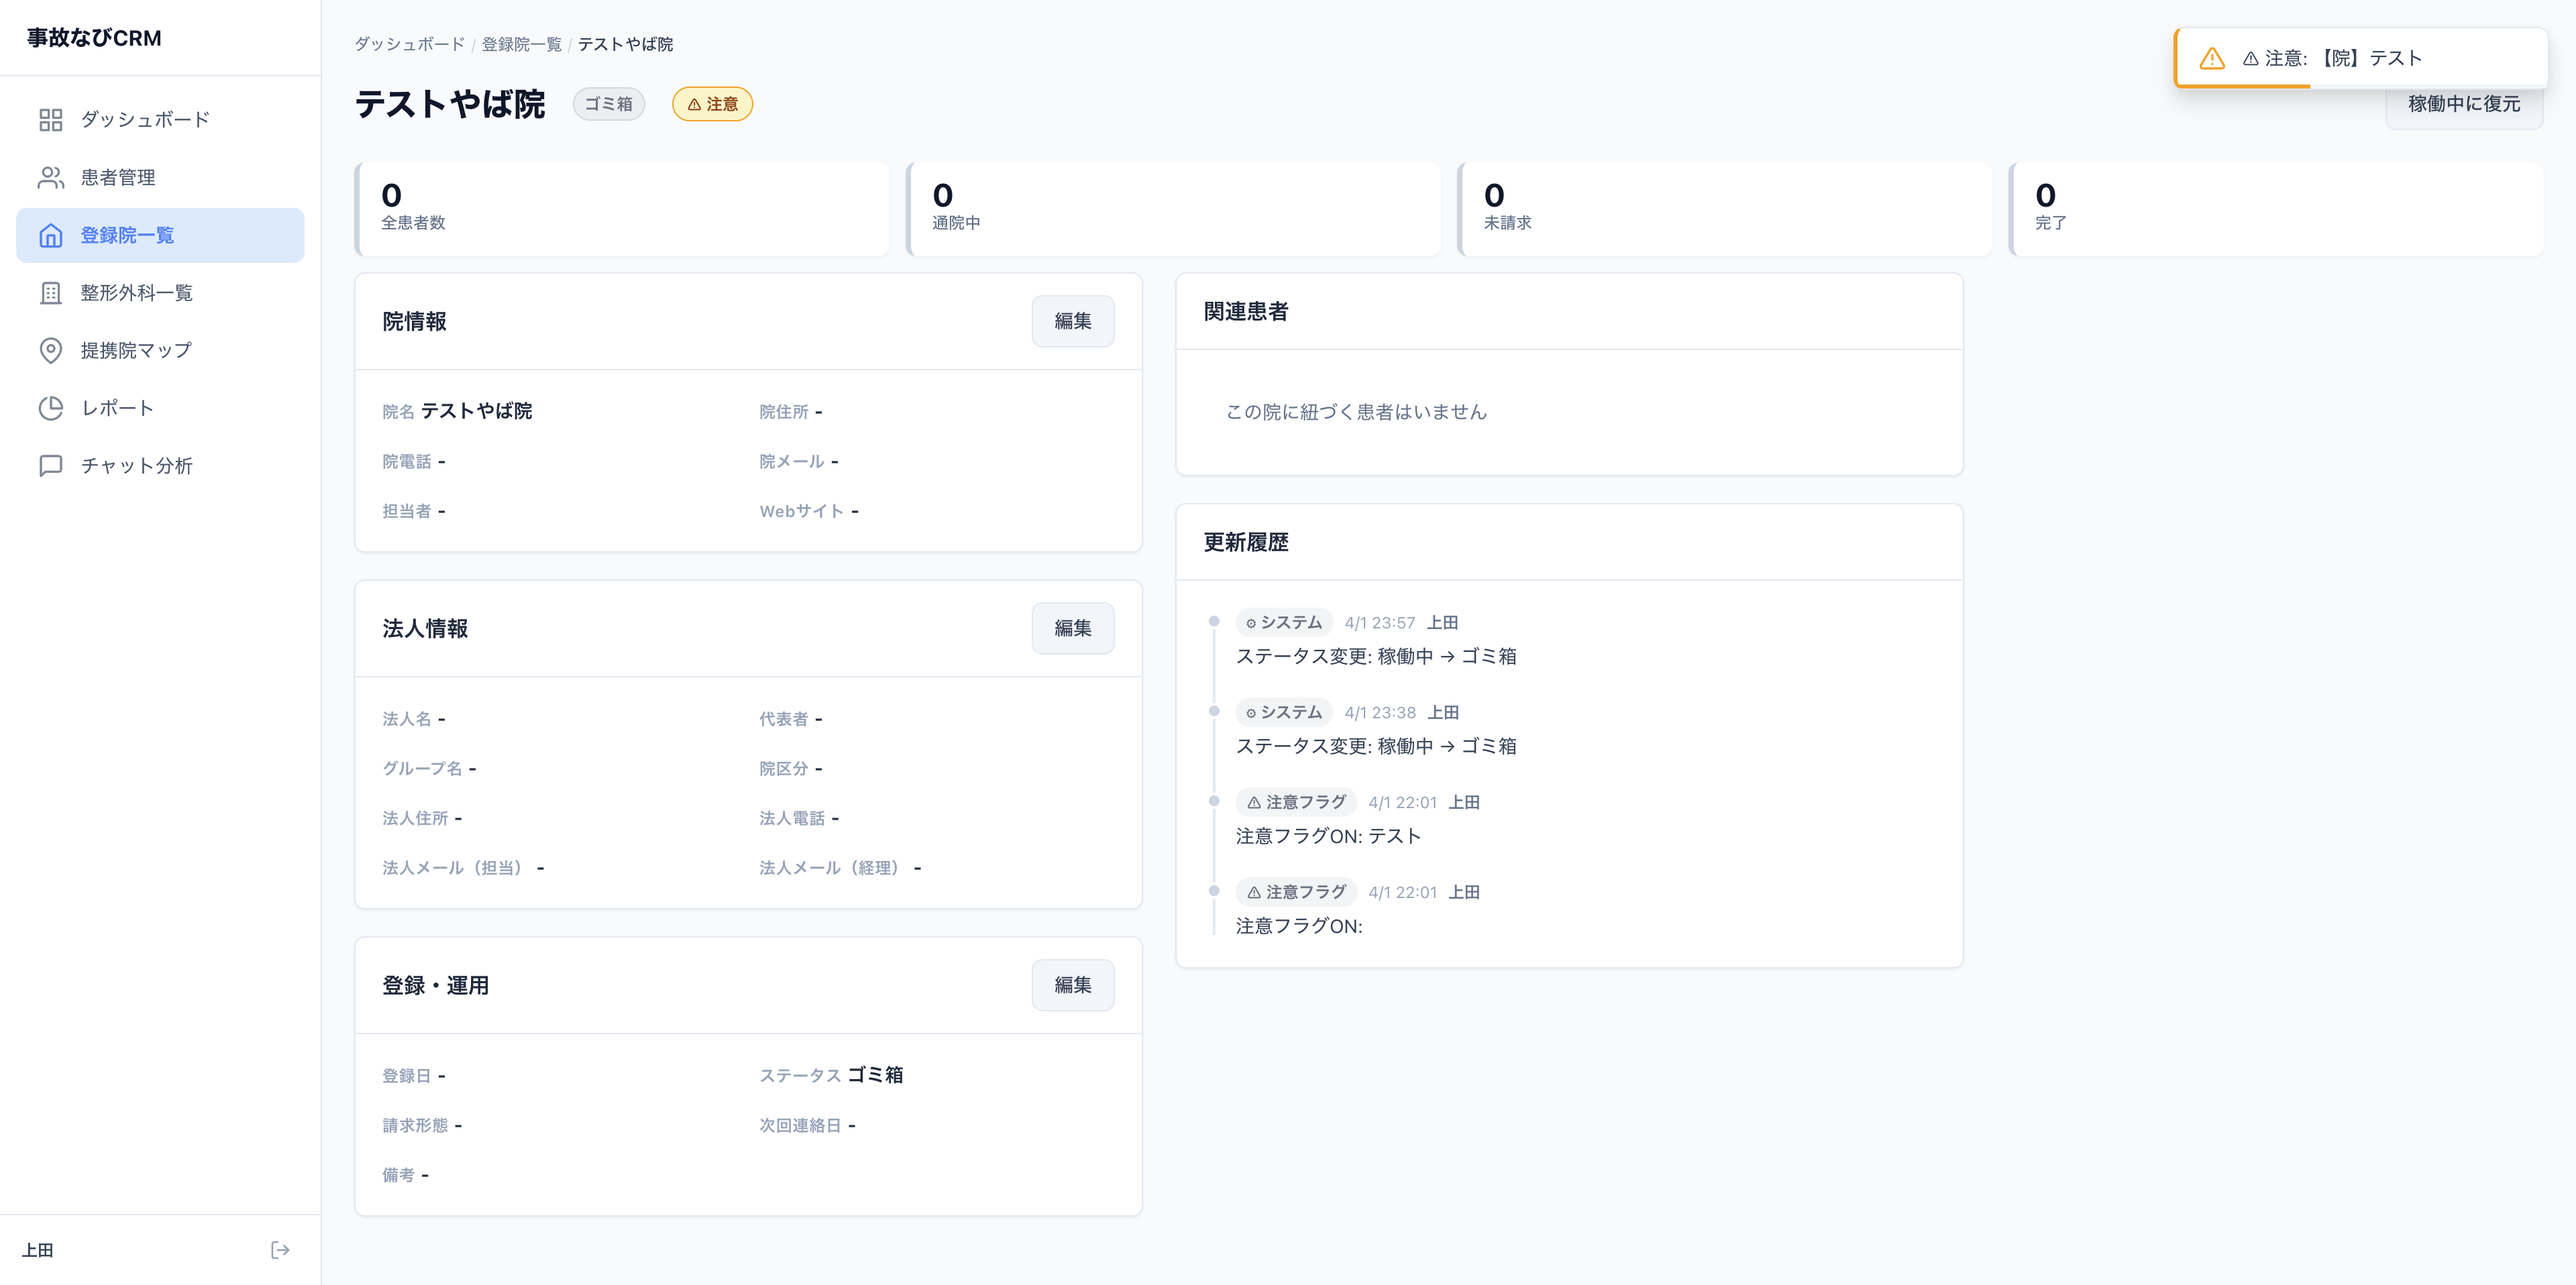Image resolution: width=2576 pixels, height=1285 pixels.
Task: Select the 整形外科一覧 building icon
Action: [x=52, y=293]
